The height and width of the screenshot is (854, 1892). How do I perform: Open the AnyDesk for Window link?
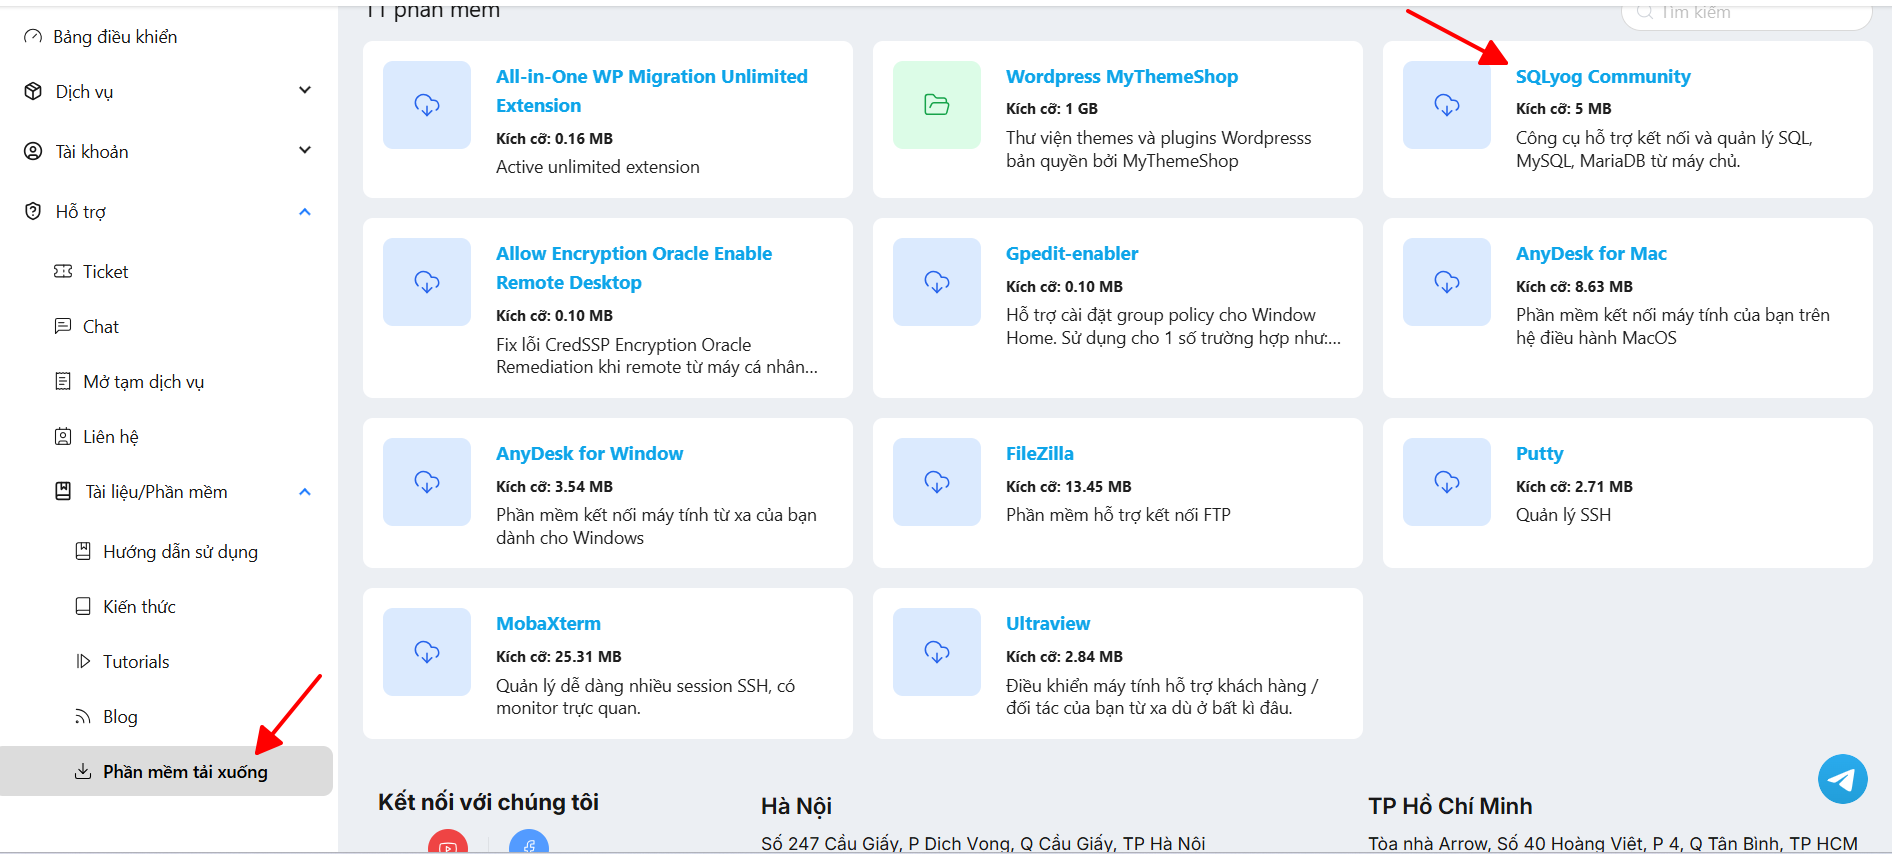(x=589, y=454)
